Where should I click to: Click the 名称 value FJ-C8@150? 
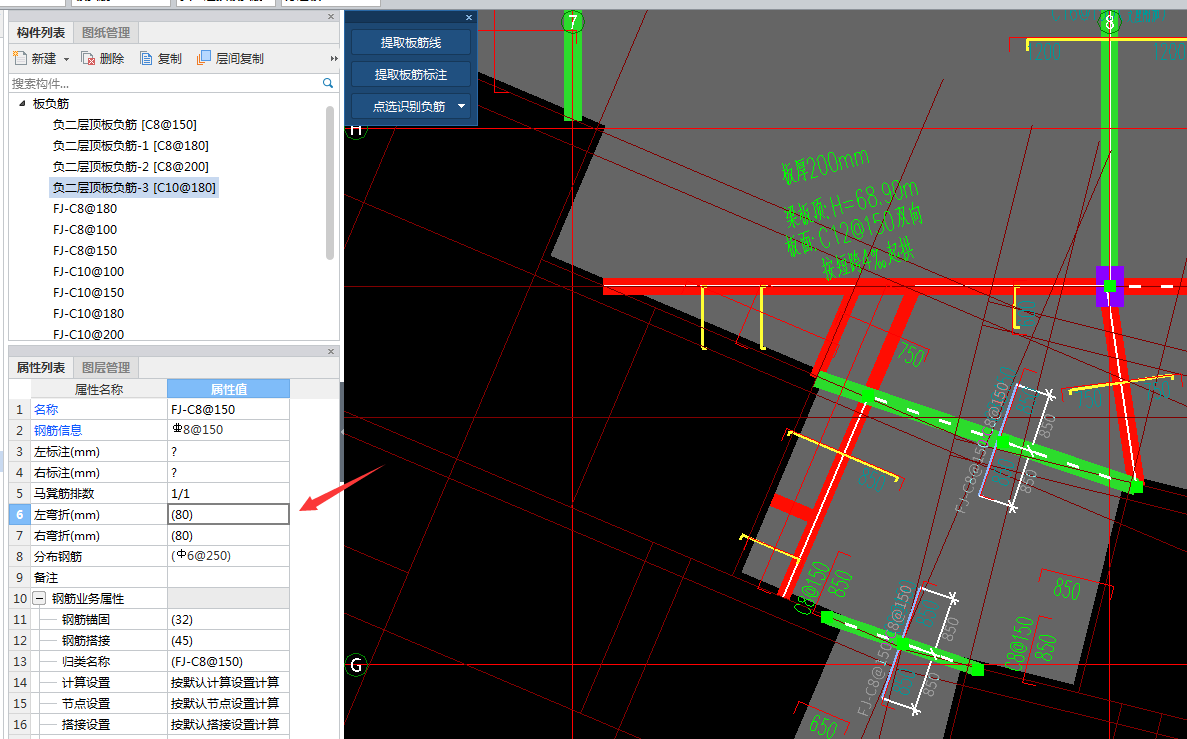coord(229,409)
